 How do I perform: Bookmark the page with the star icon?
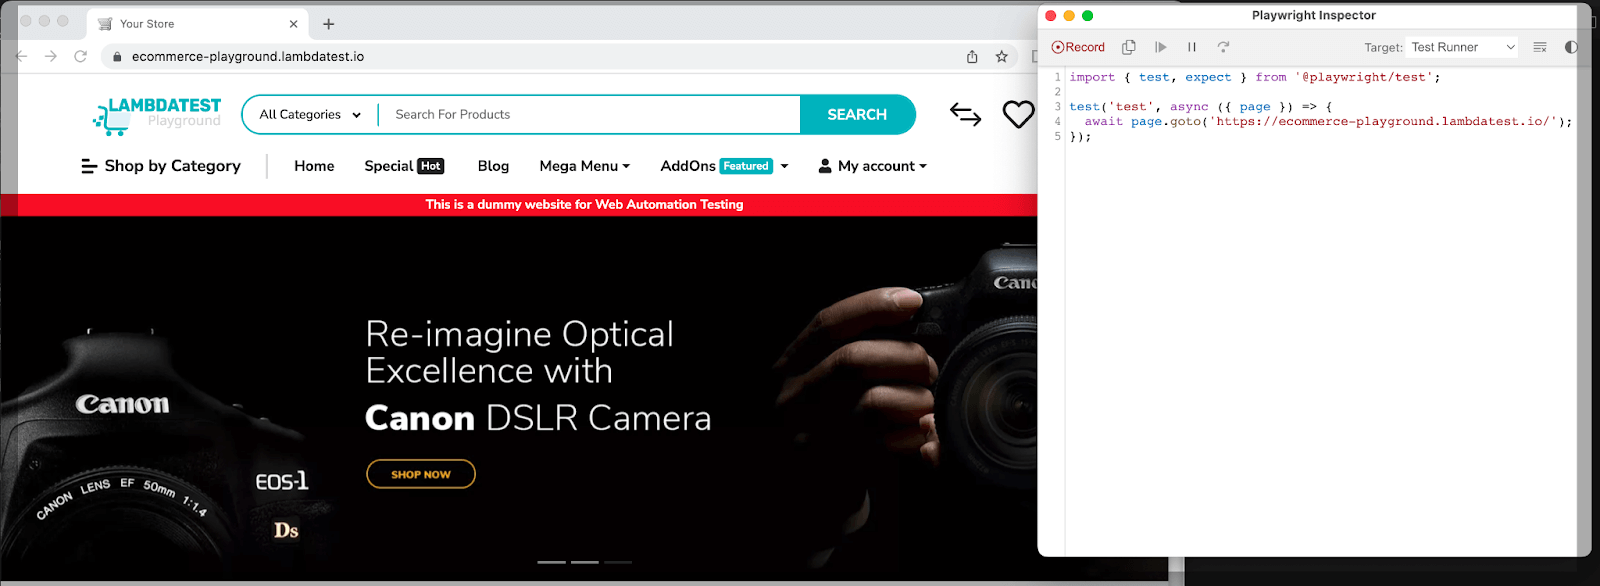(x=1001, y=57)
